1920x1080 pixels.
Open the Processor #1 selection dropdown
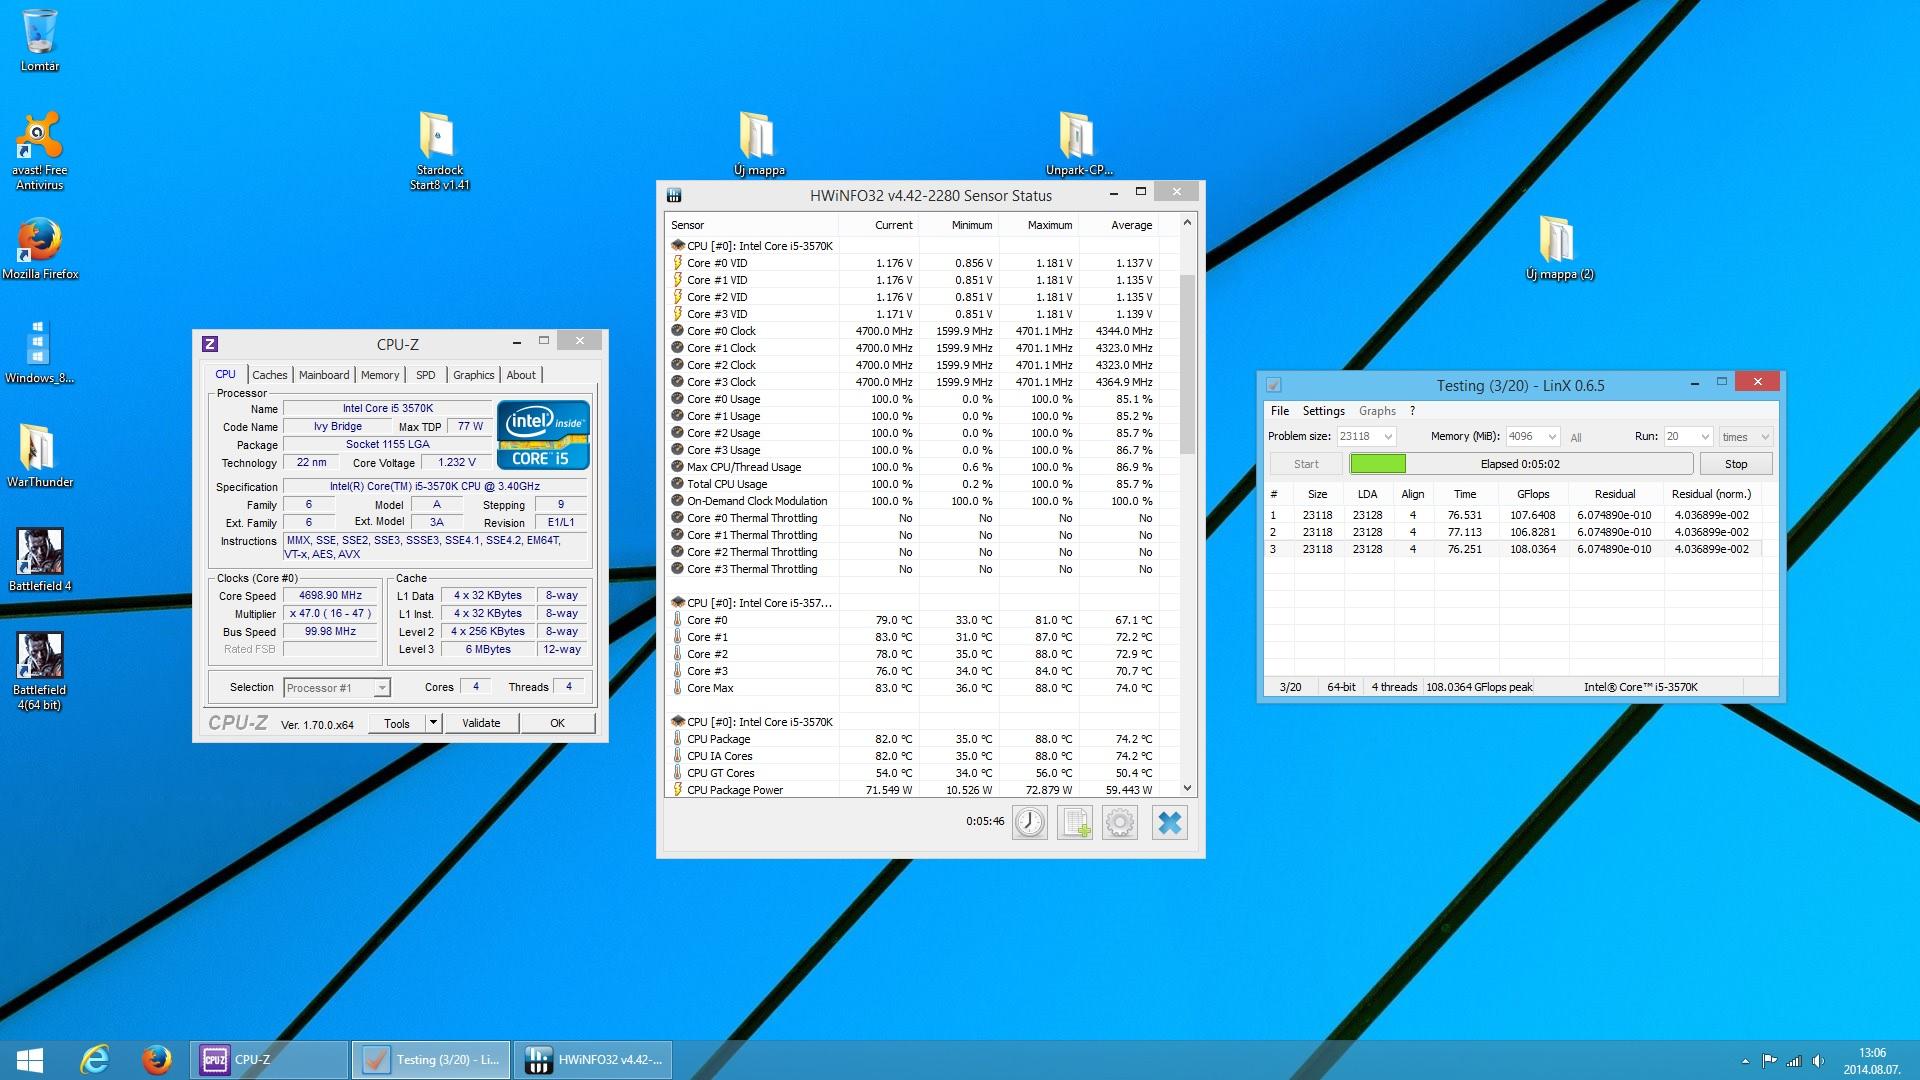tap(381, 688)
